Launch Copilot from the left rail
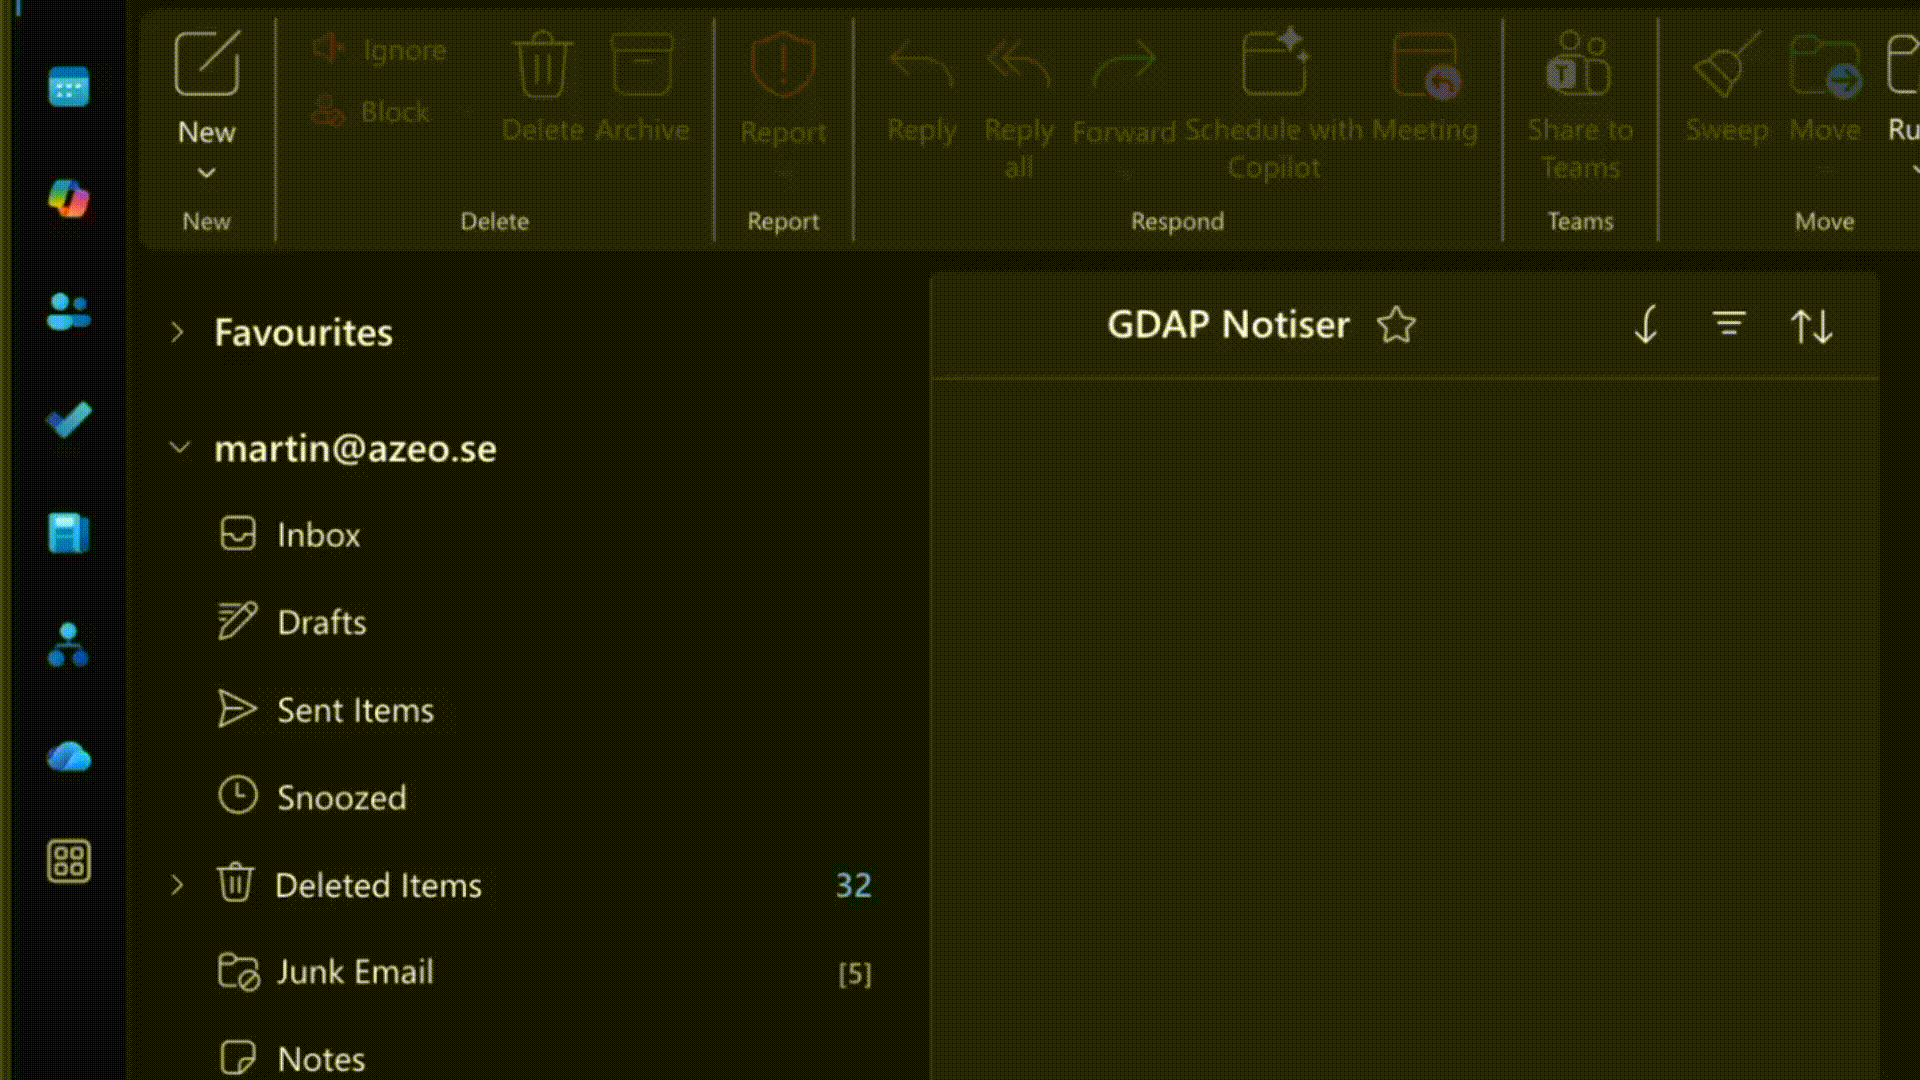 click(x=68, y=198)
